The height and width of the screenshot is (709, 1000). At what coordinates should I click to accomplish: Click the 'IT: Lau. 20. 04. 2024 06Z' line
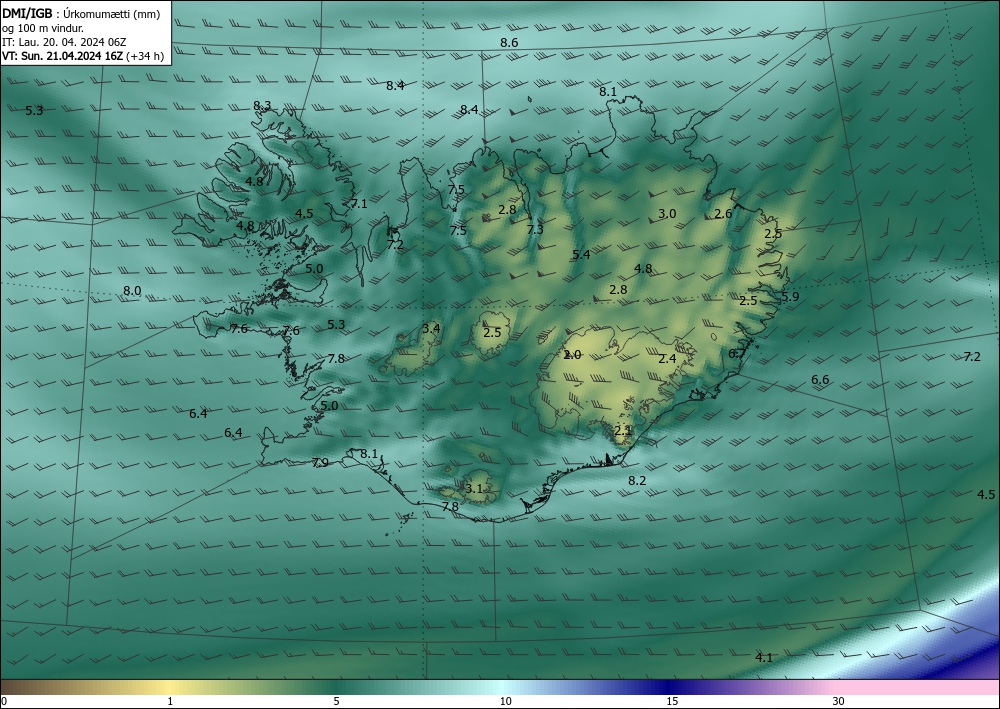click(64, 42)
